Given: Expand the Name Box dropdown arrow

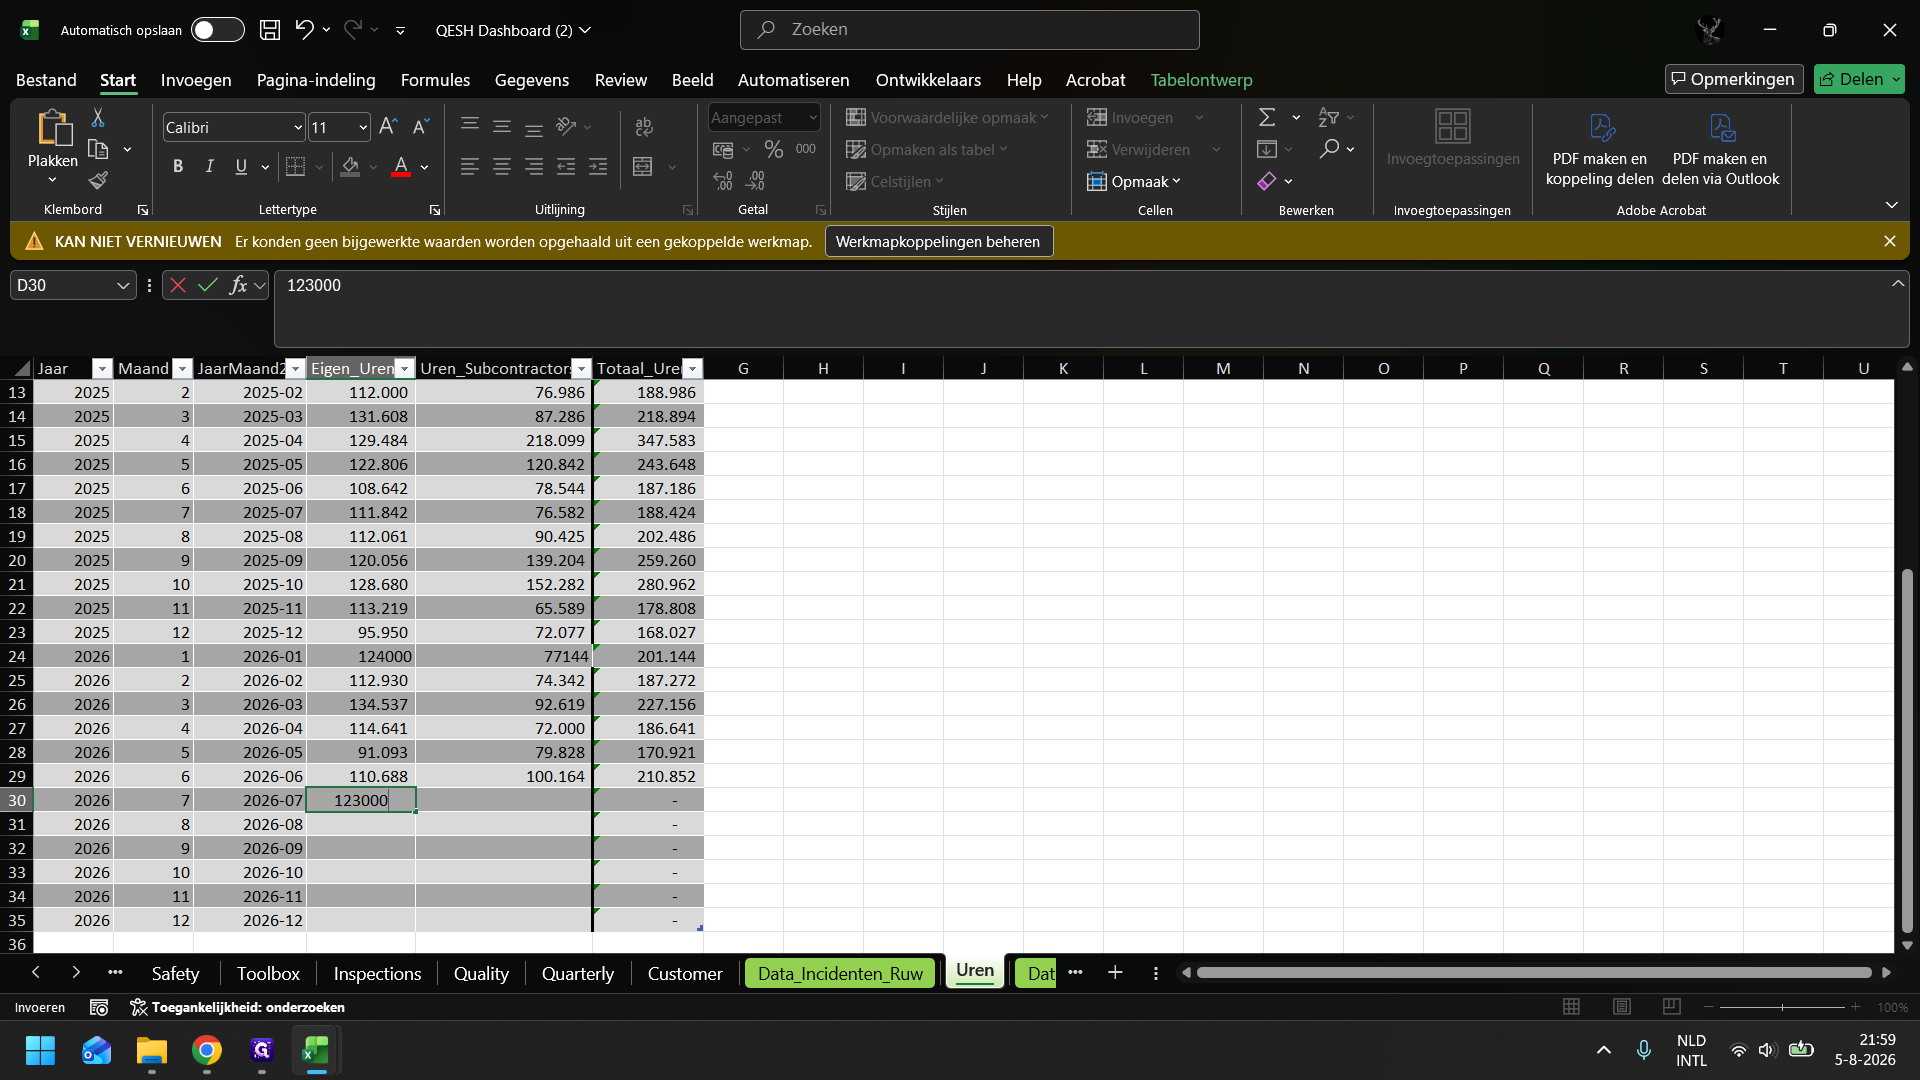Looking at the screenshot, I should coord(123,286).
